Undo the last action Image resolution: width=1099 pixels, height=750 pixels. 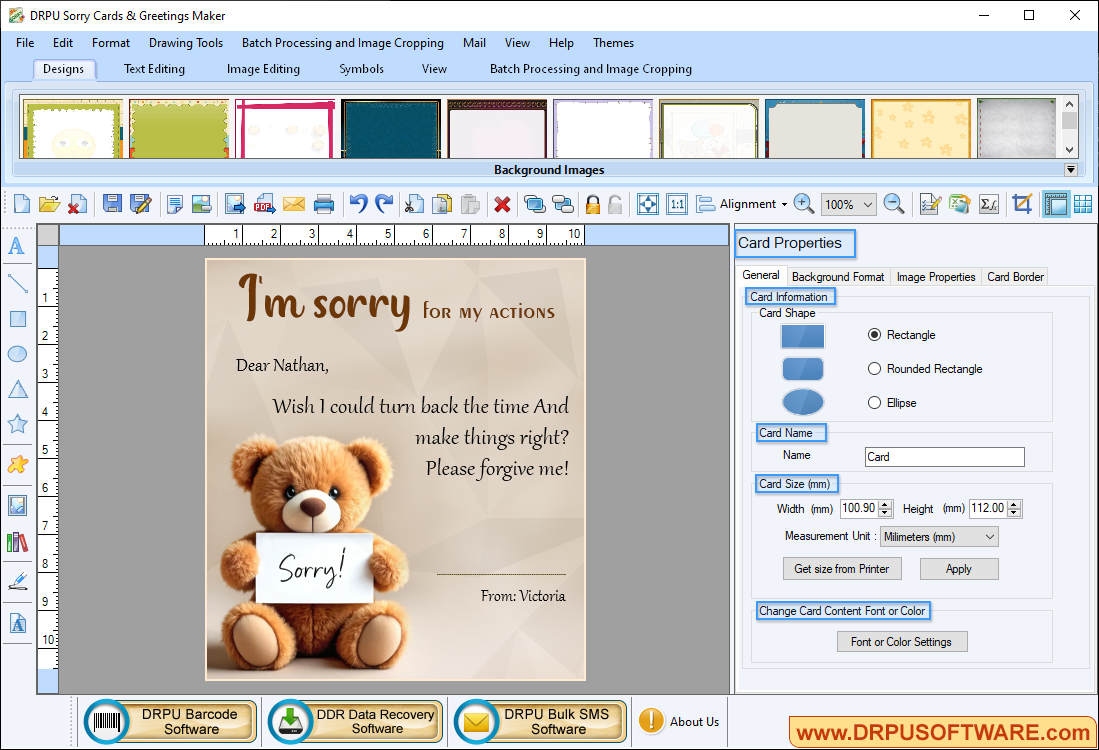click(x=358, y=203)
